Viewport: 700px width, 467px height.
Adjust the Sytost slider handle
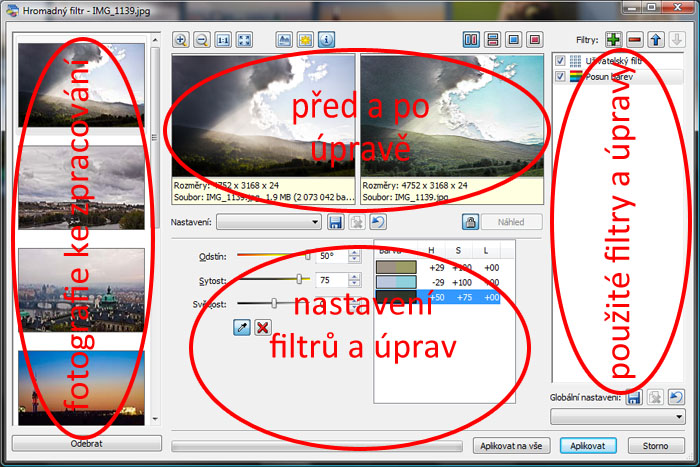[299, 280]
